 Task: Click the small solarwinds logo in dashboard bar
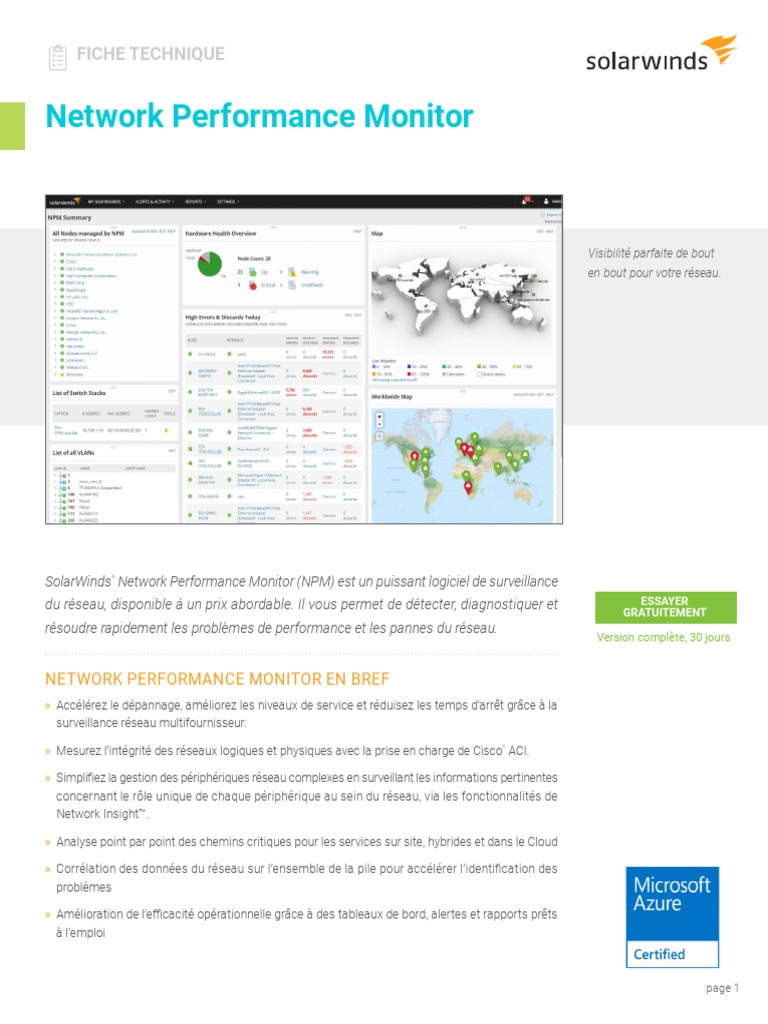tap(64, 202)
